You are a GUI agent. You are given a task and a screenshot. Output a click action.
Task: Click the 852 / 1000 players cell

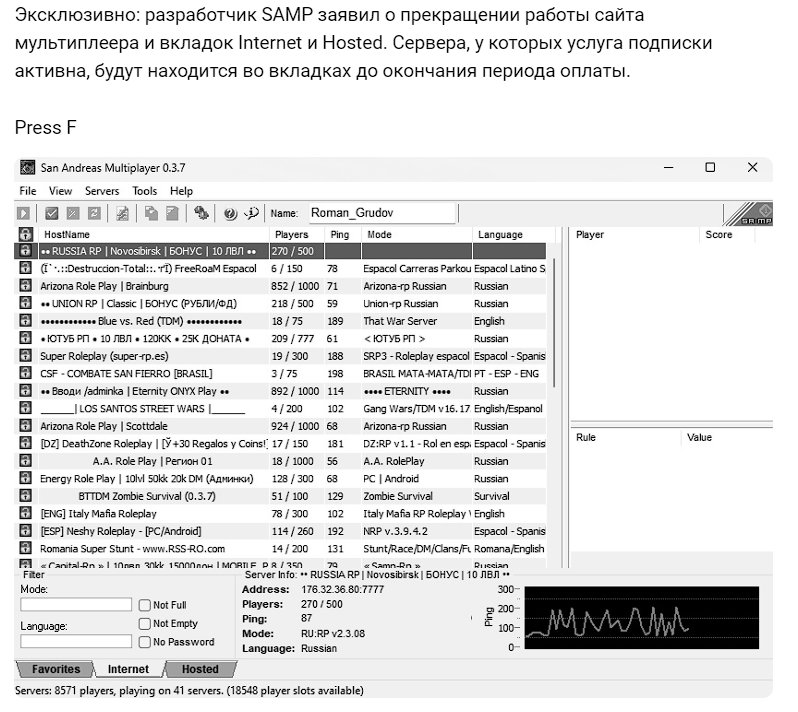(x=295, y=286)
